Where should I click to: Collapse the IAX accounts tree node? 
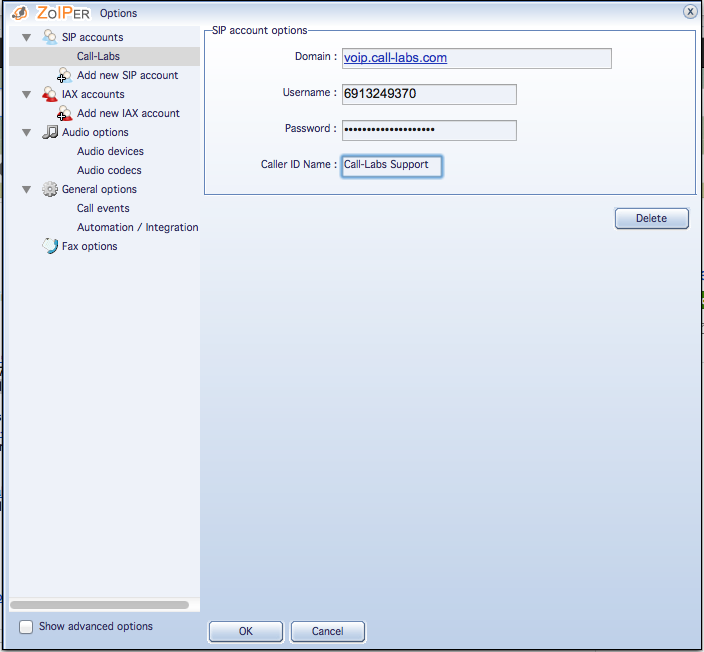(x=26, y=95)
